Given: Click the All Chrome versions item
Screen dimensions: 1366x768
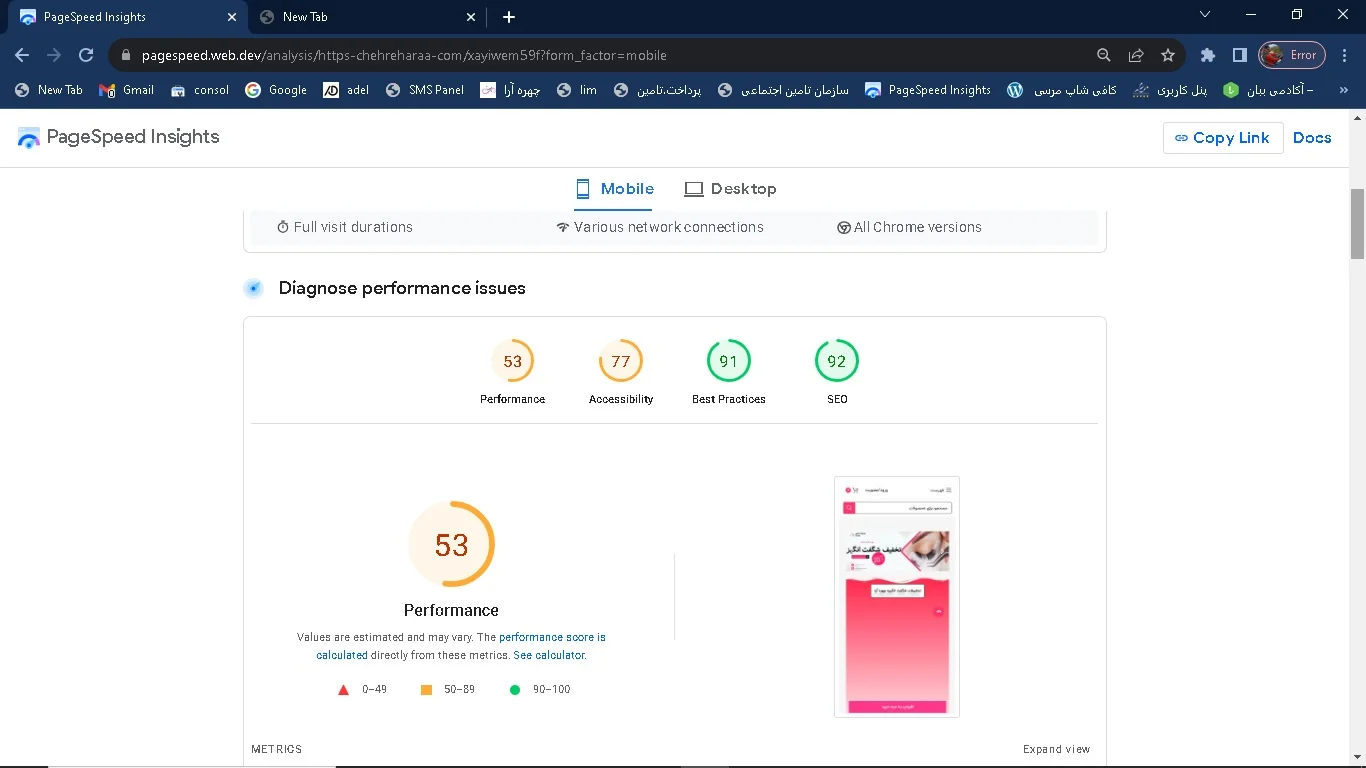Looking at the screenshot, I should (909, 227).
